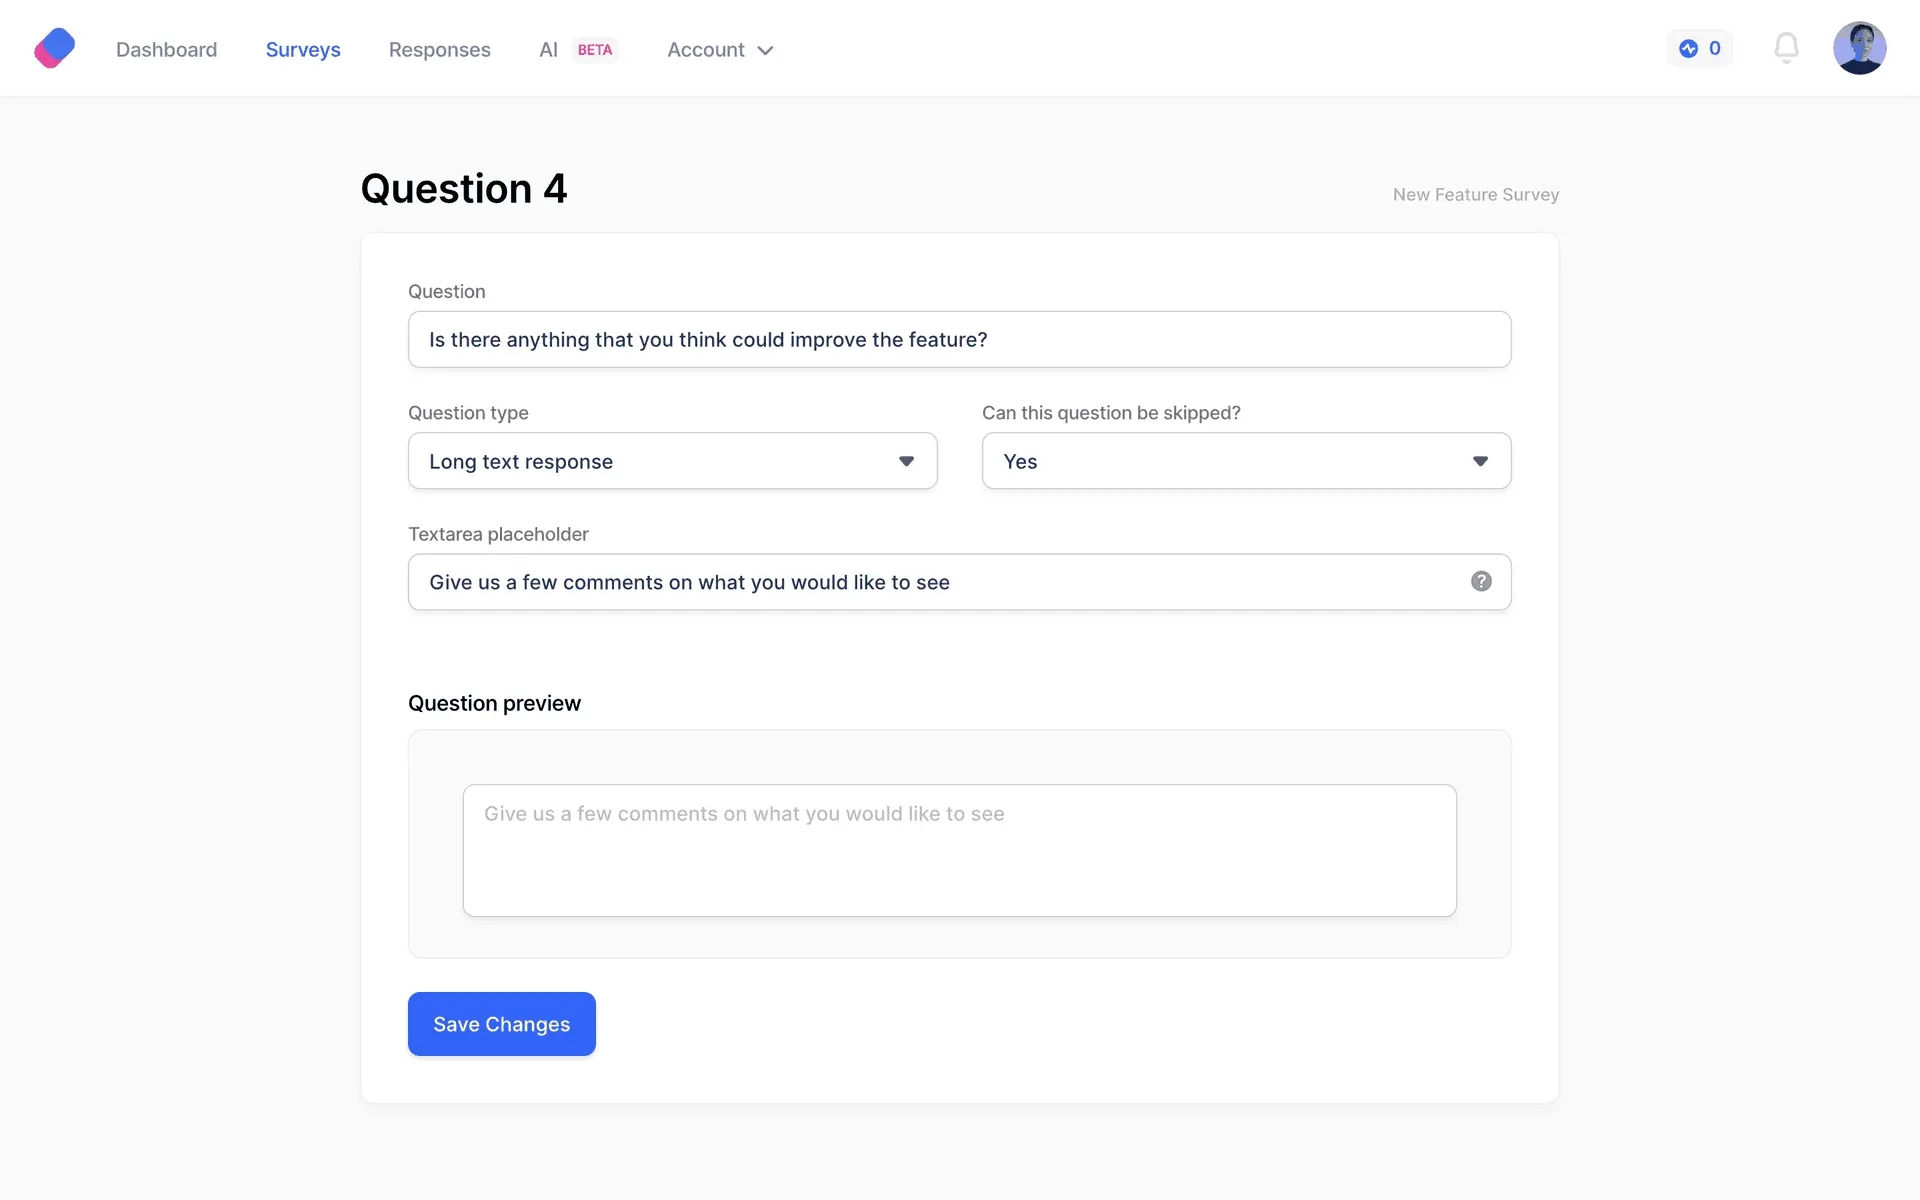Click the app logo icon

55,48
